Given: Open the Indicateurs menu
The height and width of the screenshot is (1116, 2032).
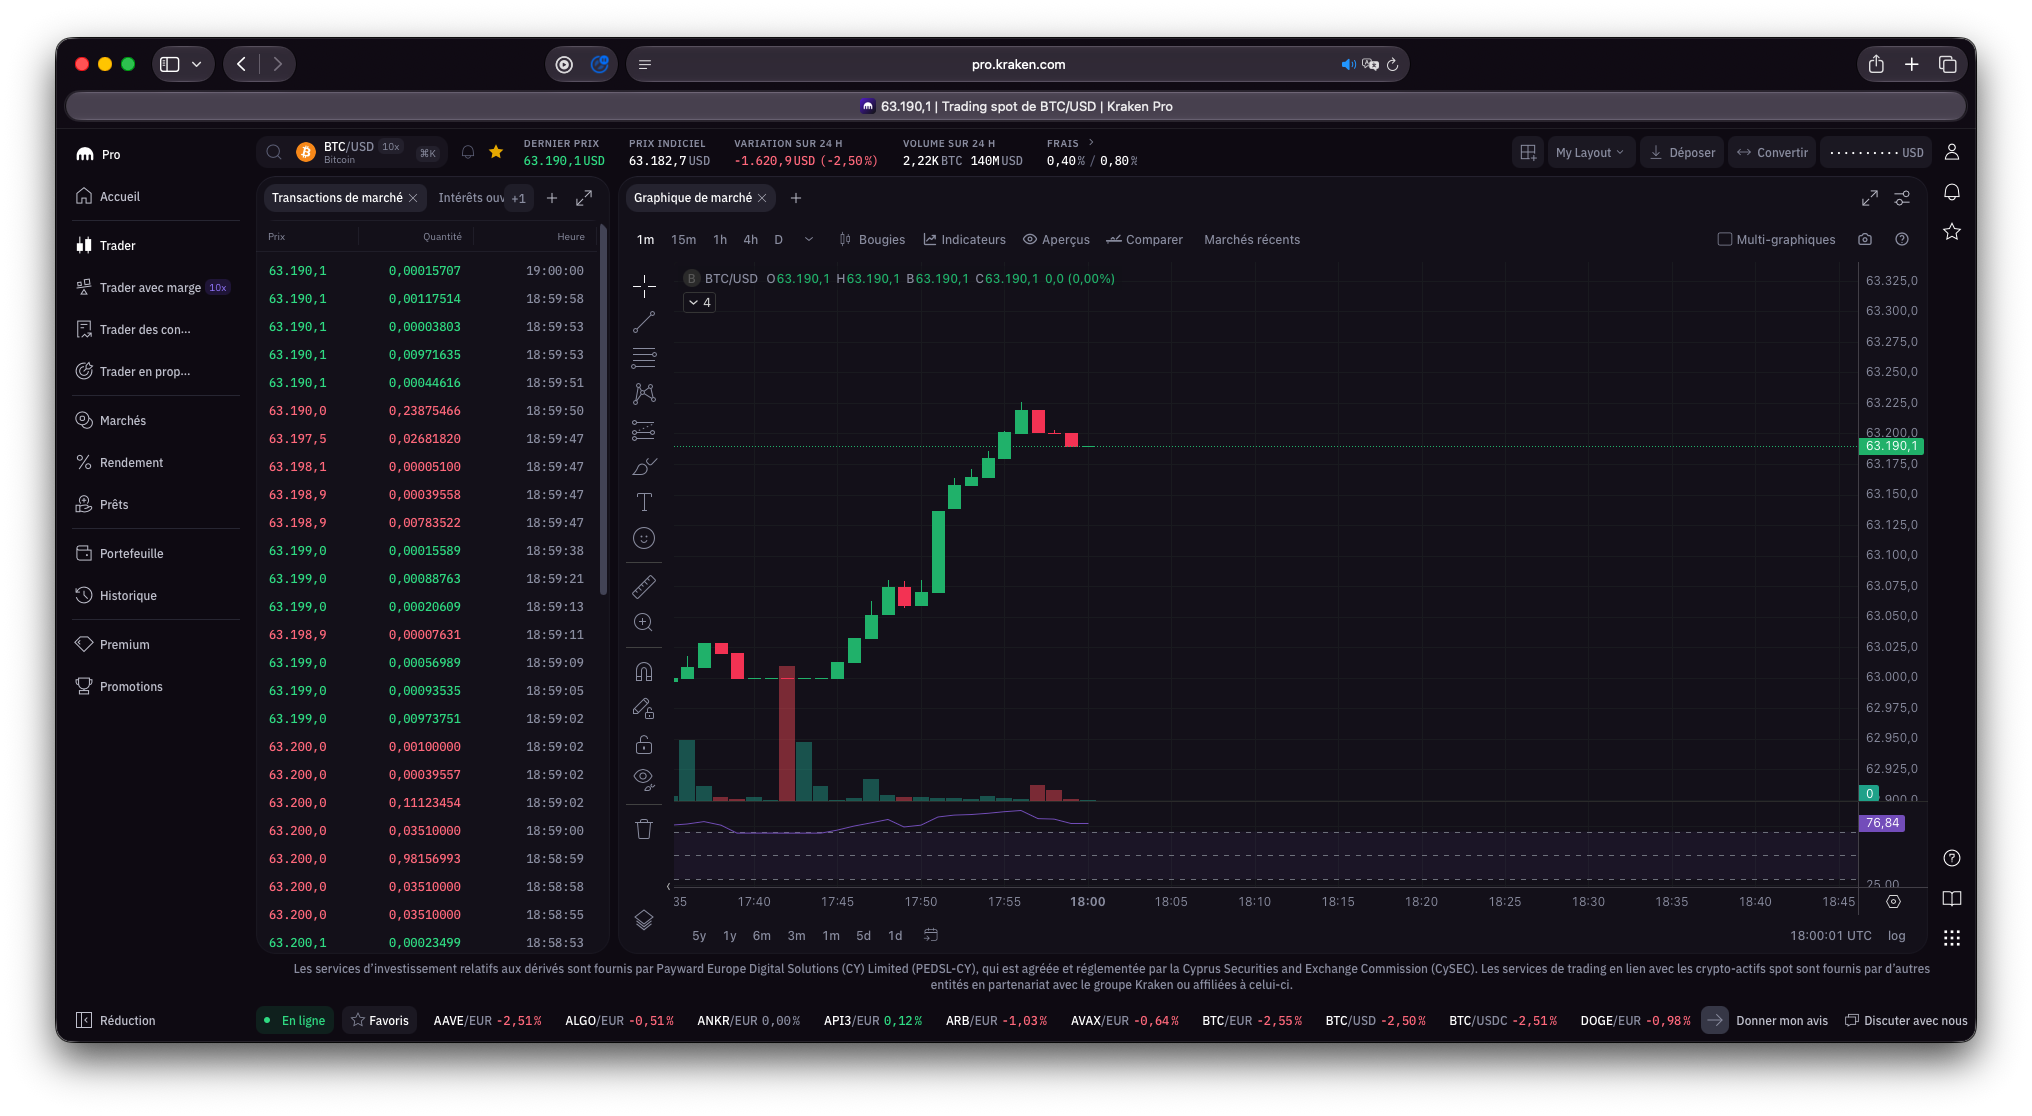Looking at the screenshot, I should pos(964,239).
